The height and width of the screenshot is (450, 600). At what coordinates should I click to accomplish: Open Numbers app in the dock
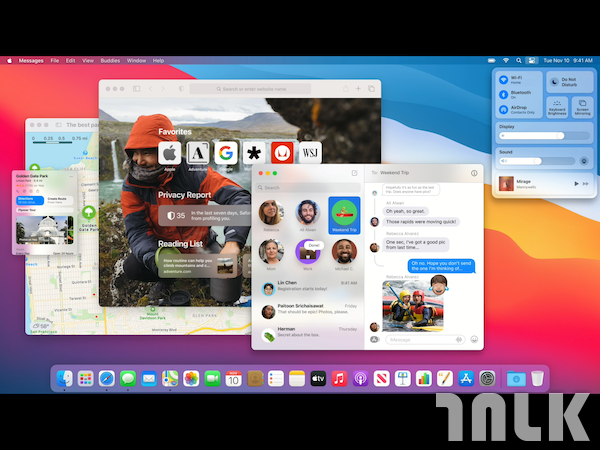coord(424,378)
